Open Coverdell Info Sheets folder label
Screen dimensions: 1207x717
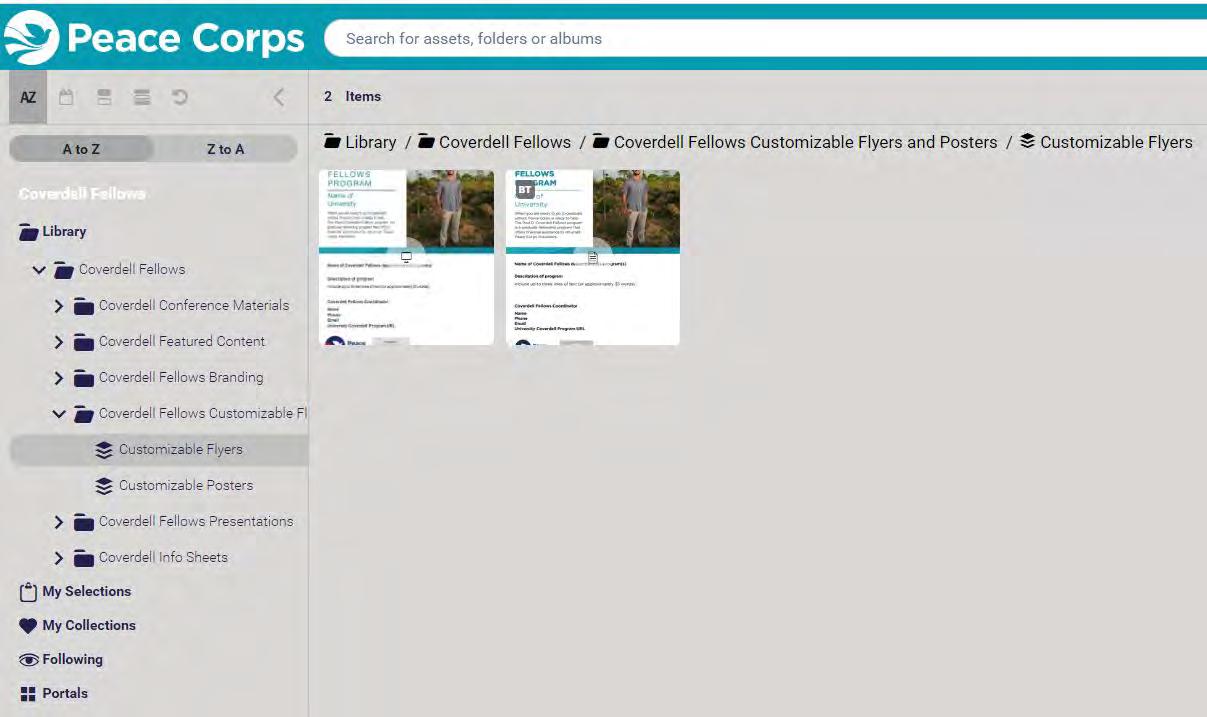(163, 558)
